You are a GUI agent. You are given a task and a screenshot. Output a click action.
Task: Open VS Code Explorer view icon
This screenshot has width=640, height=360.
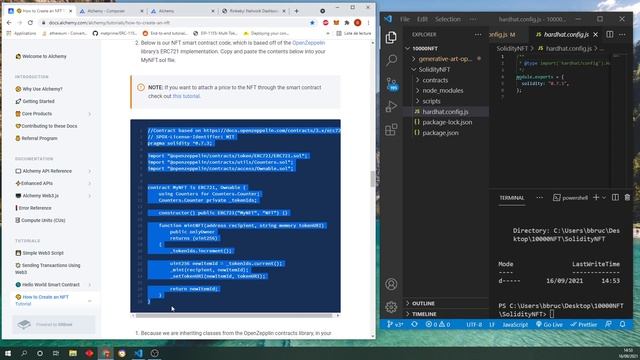[391, 37]
